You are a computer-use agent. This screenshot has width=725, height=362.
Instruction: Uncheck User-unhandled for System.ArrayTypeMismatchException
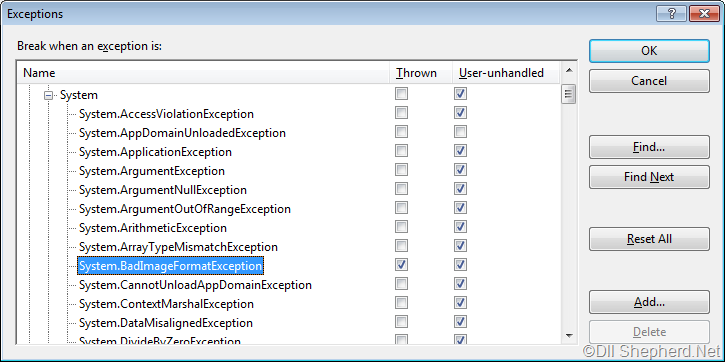[x=460, y=245]
